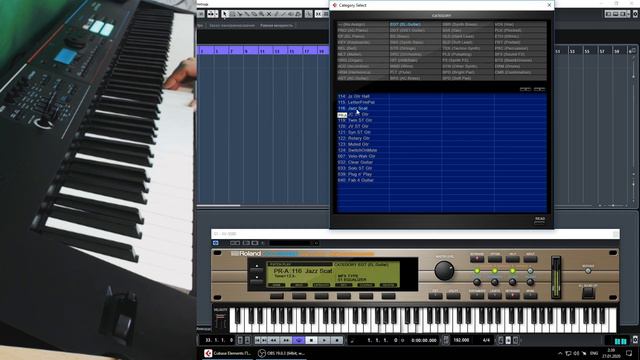Image resolution: width=640 pixels, height=360 pixels.
Task: Click Stop in the transport bar
Action: point(311,340)
